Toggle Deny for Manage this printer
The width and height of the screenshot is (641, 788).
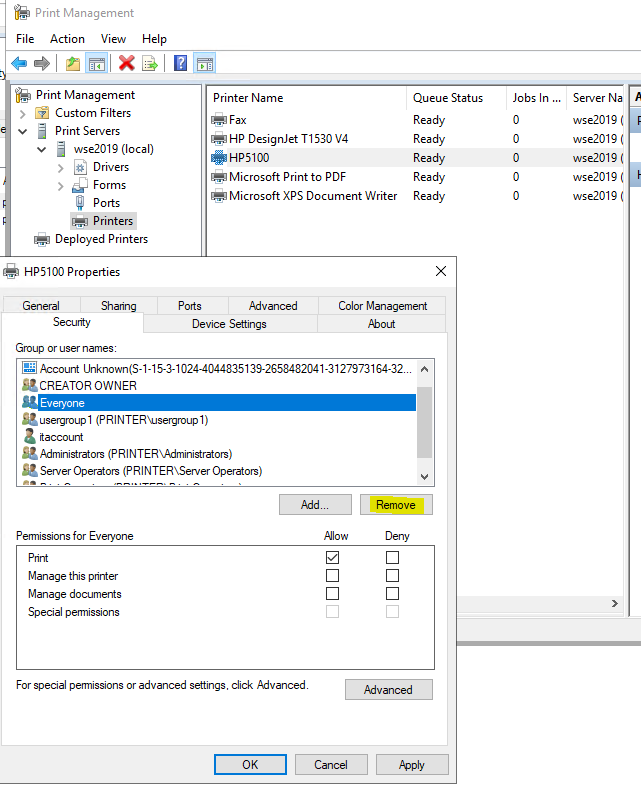pyautogui.click(x=392, y=575)
